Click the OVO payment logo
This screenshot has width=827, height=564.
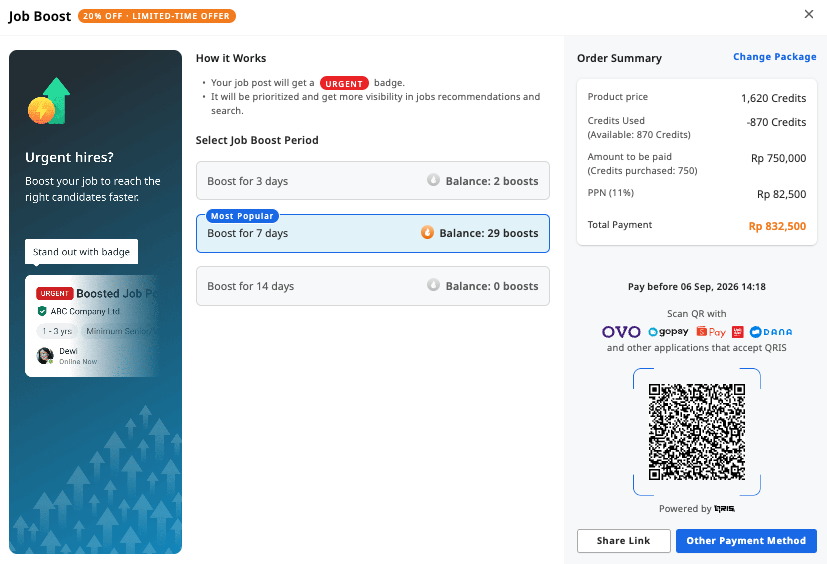tap(621, 332)
